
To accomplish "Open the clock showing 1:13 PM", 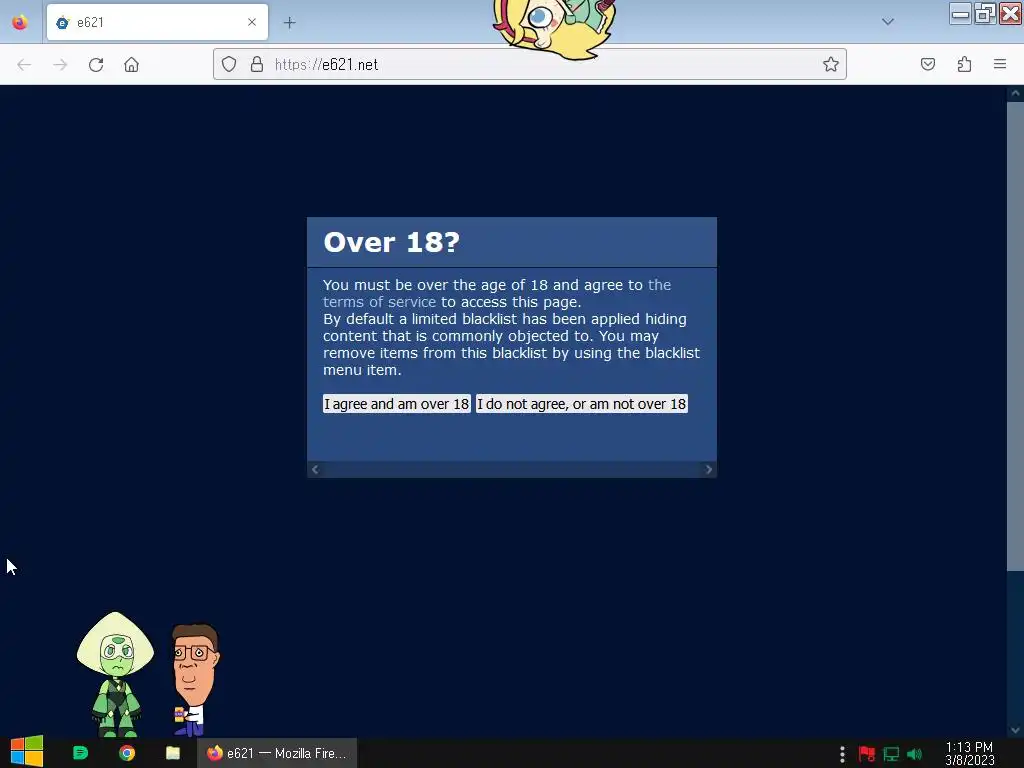I will (x=969, y=753).
